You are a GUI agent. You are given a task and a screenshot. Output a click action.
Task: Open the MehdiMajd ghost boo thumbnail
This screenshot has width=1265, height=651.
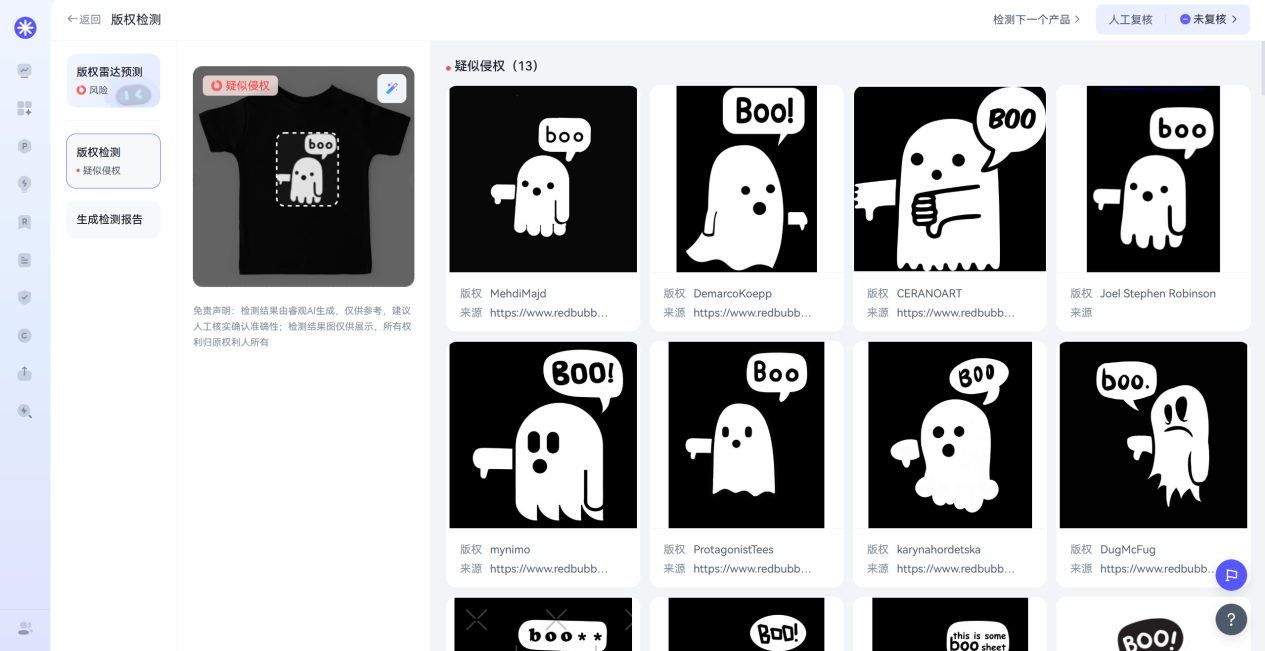click(x=543, y=179)
